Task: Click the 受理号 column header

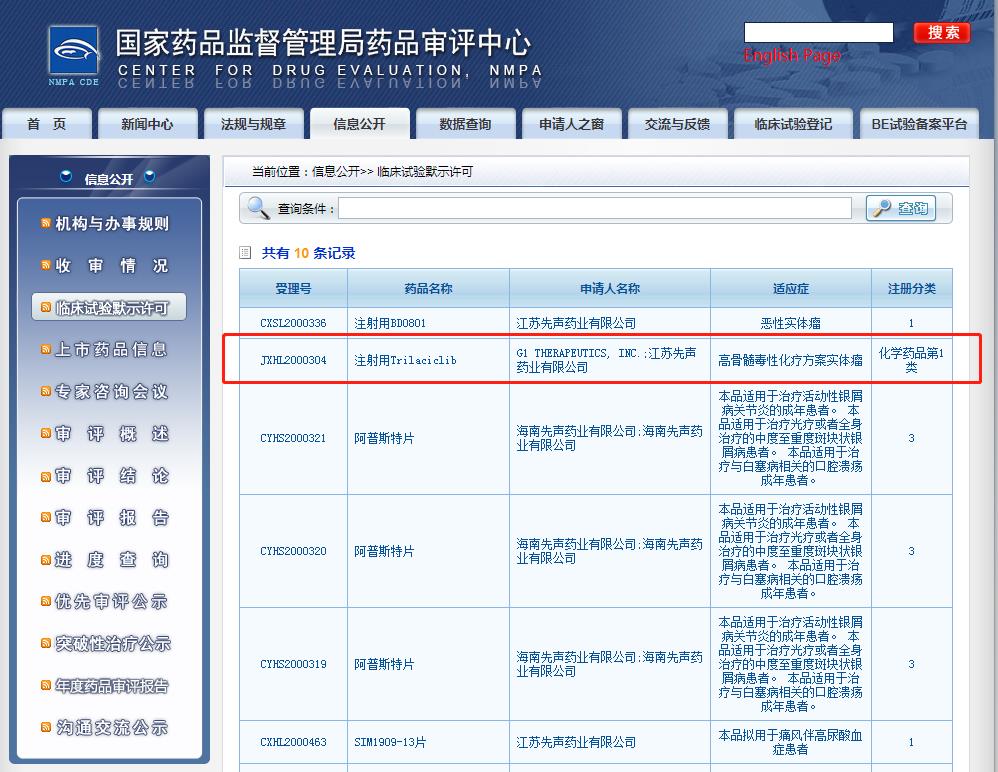Action: [x=293, y=288]
